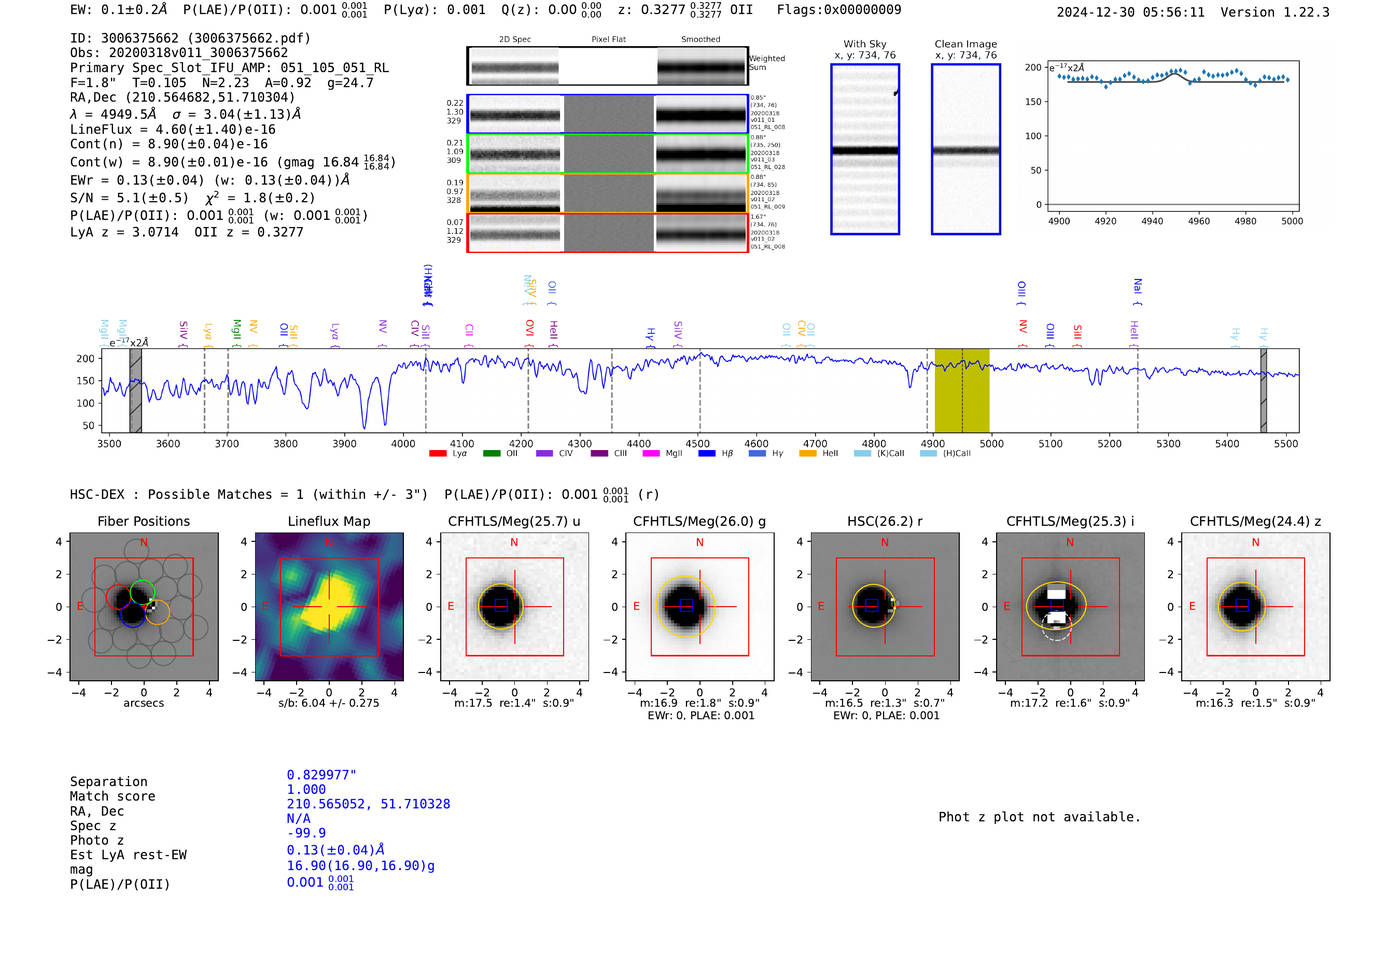Screen dimensions: 1400x953
Task: Click the Primary Spec_Slot_IFU_AMP line
Action: tap(229, 68)
